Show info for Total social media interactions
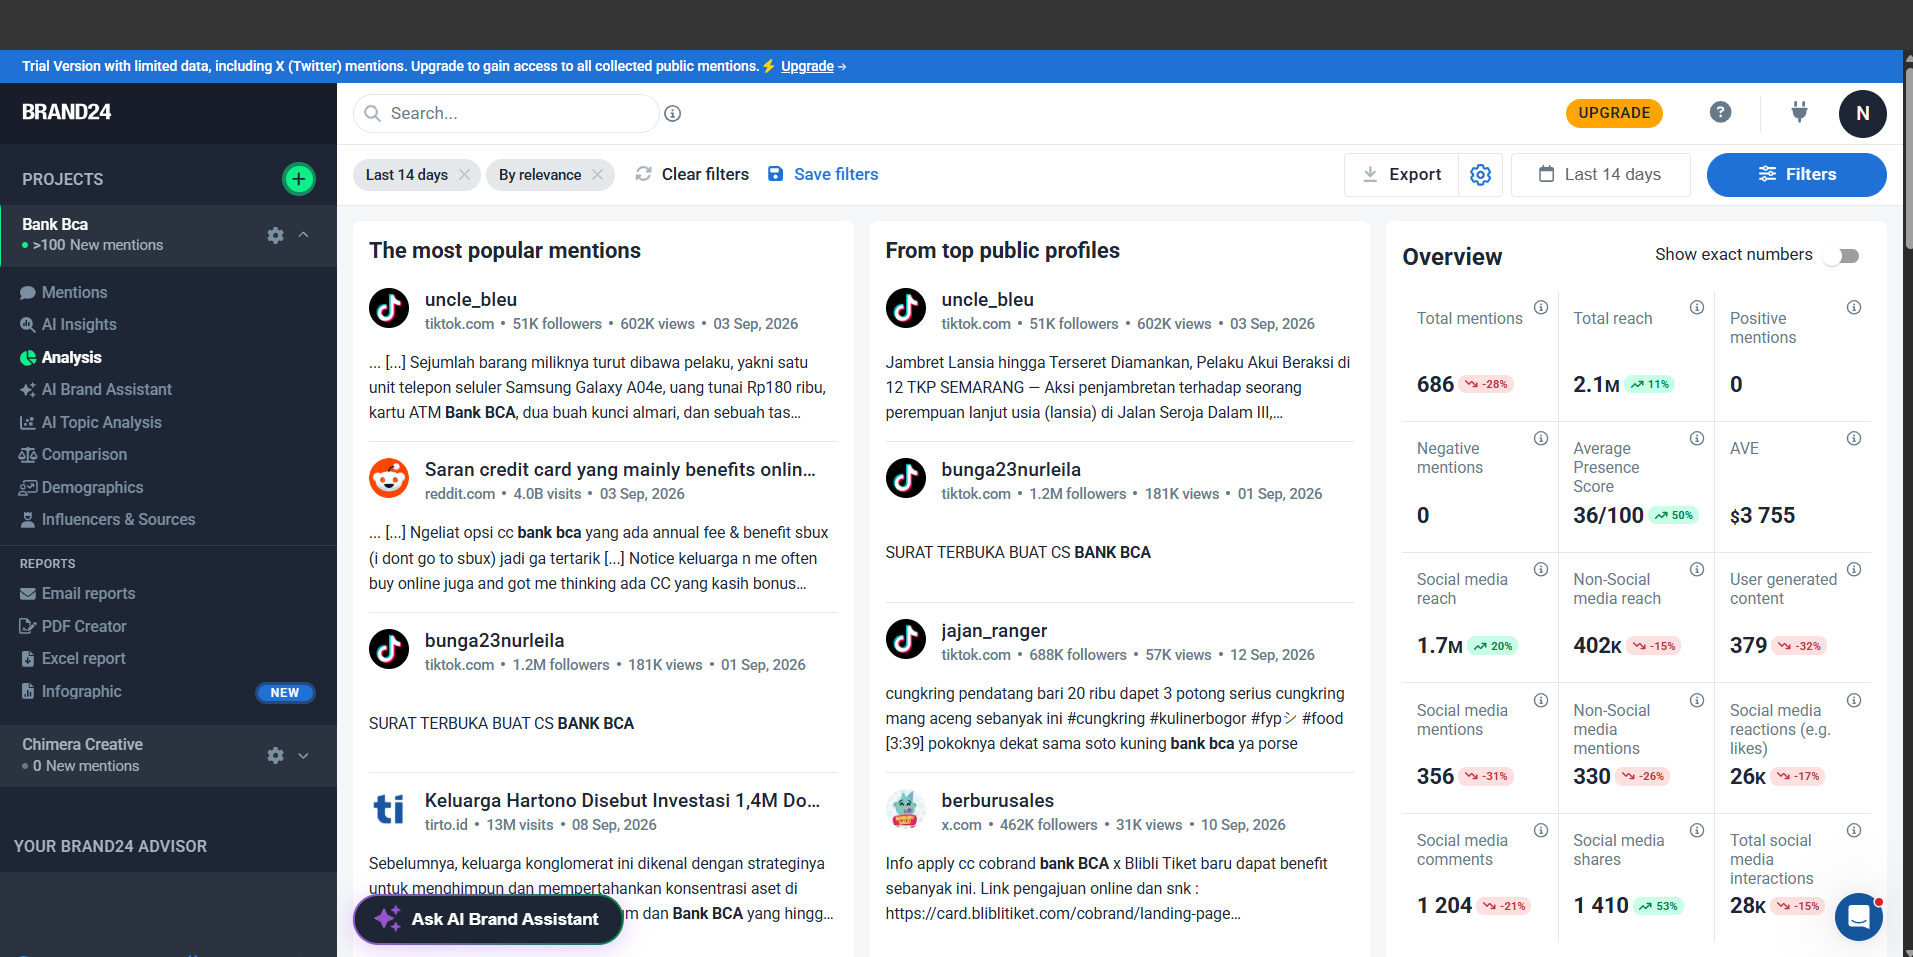Image resolution: width=1913 pixels, height=957 pixels. coord(1854,830)
